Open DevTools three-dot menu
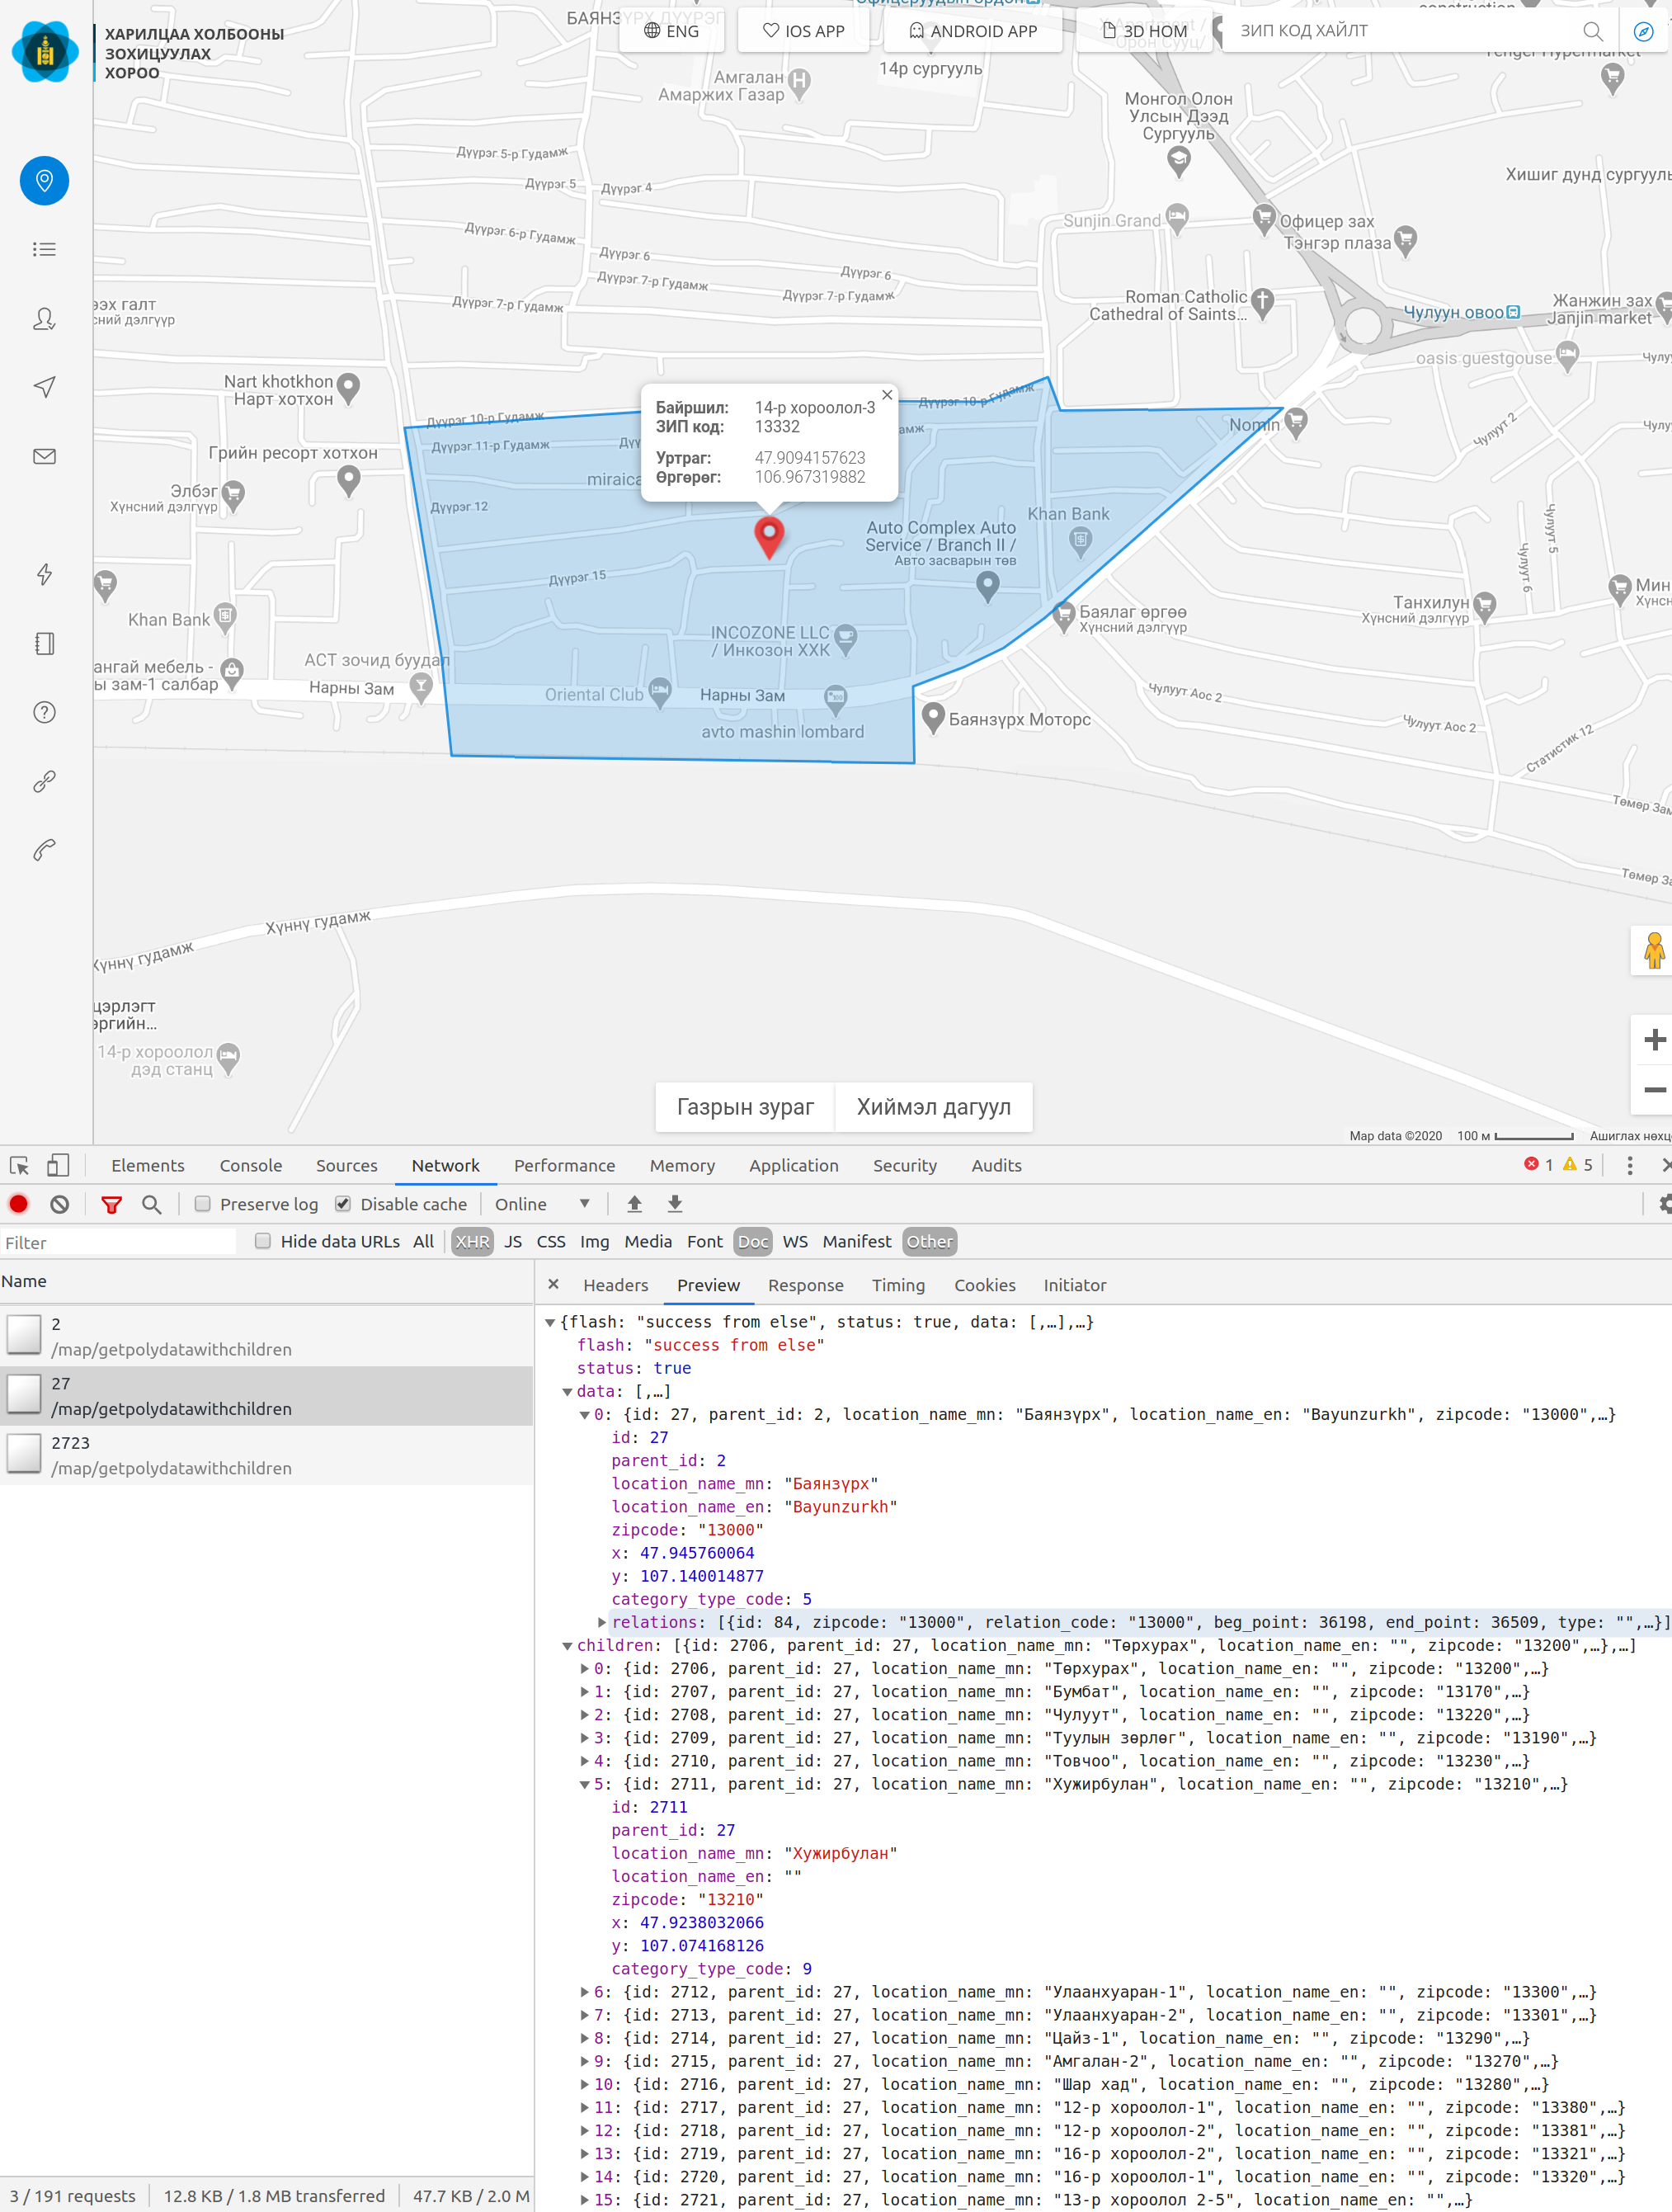 [x=1630, y=1165]
